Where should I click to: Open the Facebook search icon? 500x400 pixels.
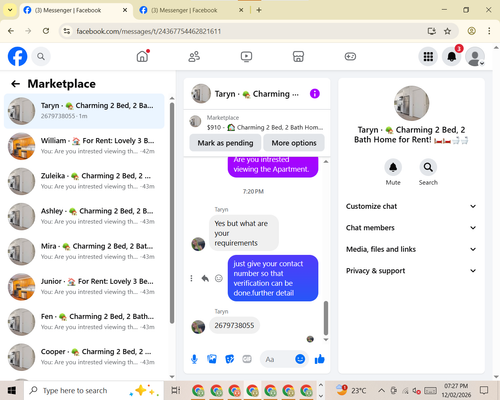click(x=41, y=57)
